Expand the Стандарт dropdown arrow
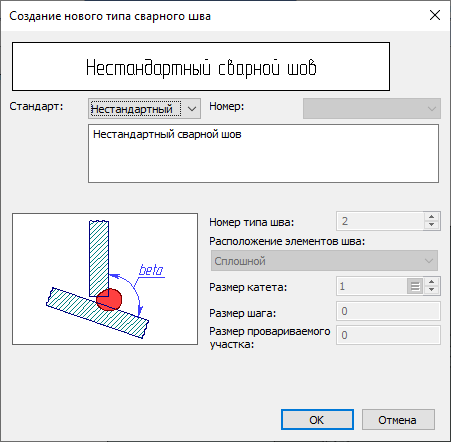Image resolution: width=451 pixels, height=442 pixels. tap(192, 109)
